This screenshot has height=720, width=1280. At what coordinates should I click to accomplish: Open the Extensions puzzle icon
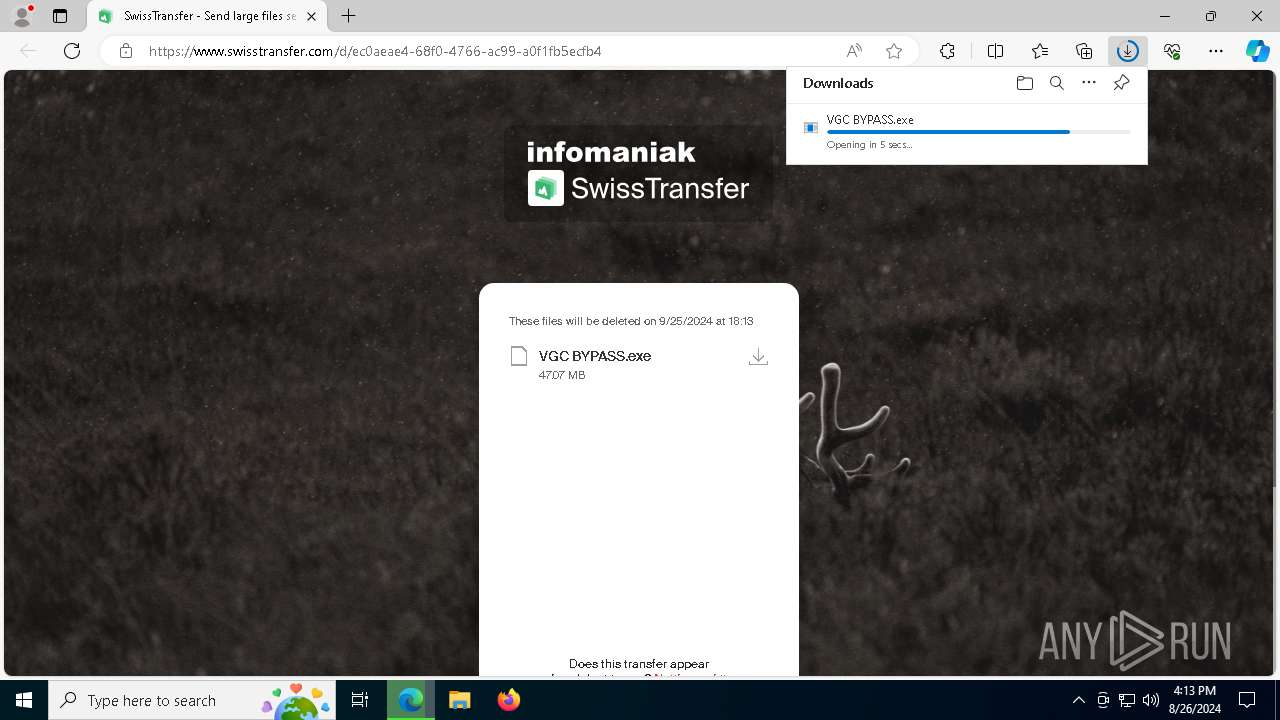(x=947, y=51)
